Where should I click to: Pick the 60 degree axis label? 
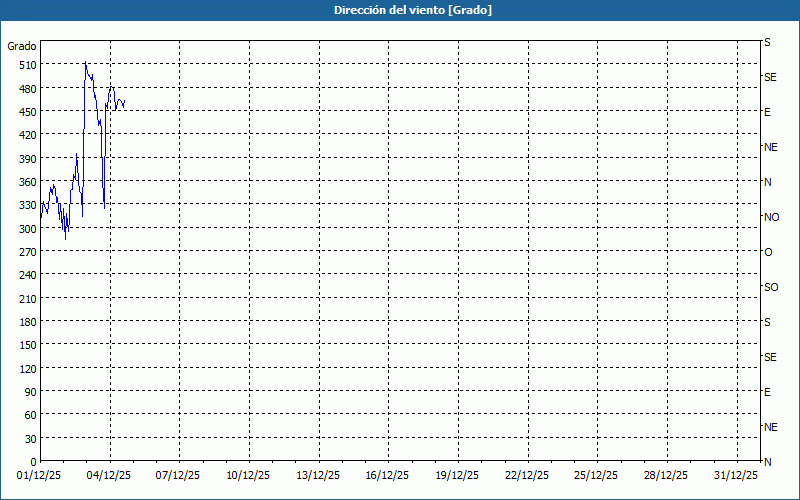[x=31, y=415]
